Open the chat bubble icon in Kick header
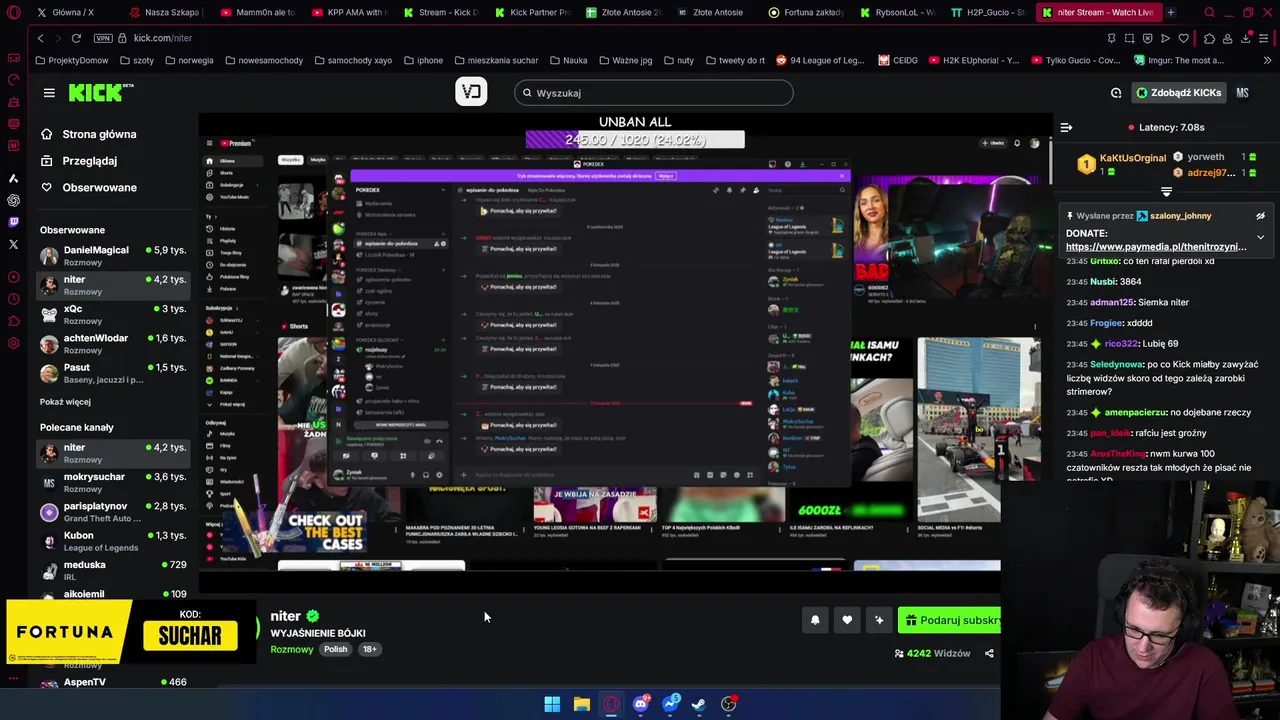The width and height of the screenshot is (1280, 720). 1116,93
